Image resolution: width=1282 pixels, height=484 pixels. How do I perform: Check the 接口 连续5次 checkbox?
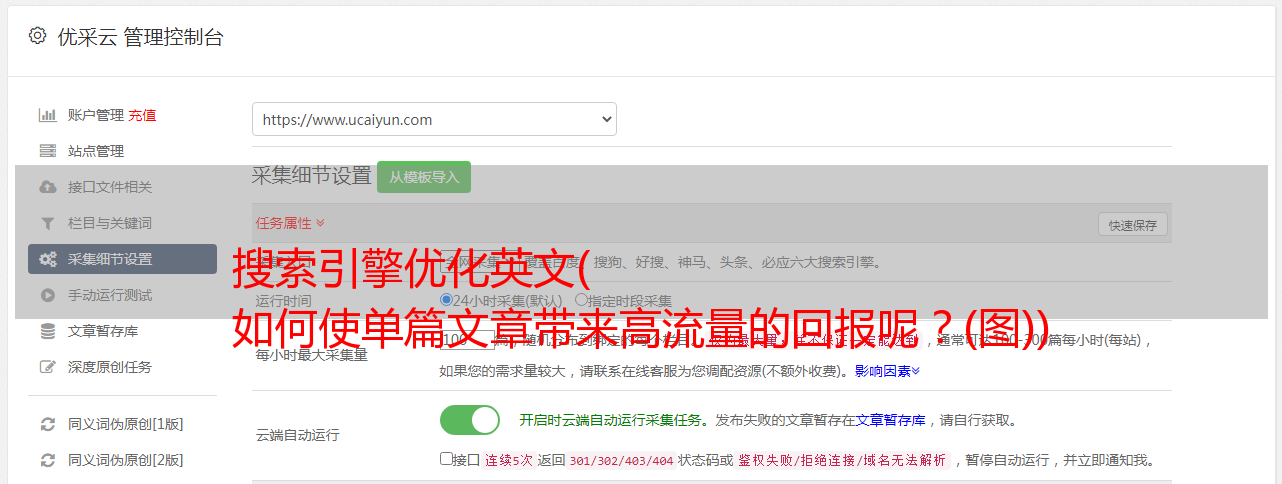point(446,459)
